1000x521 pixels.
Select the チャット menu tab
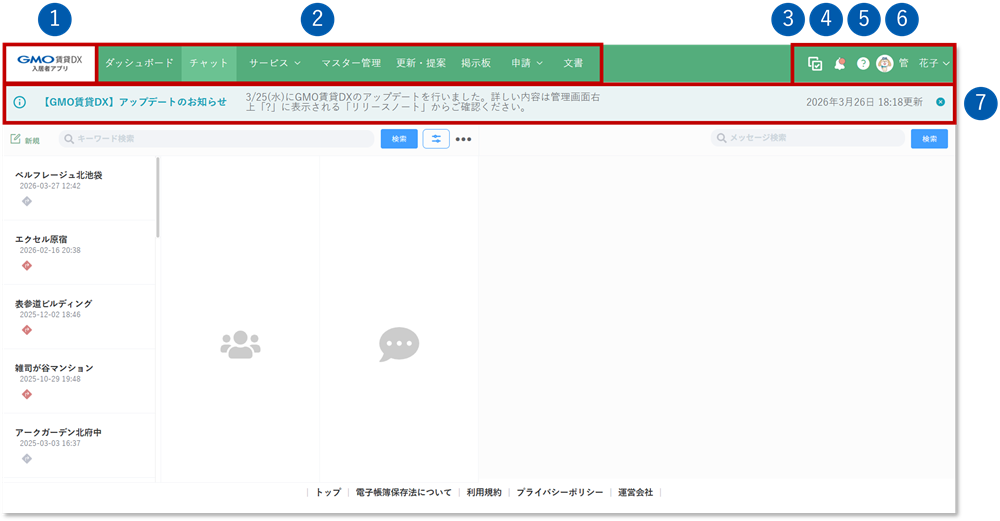(209, 63)
